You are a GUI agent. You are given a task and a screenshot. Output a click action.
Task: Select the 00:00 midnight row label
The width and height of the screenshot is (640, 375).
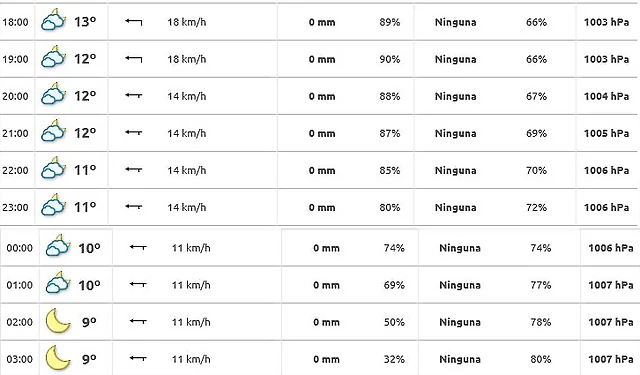coord(20,248)
